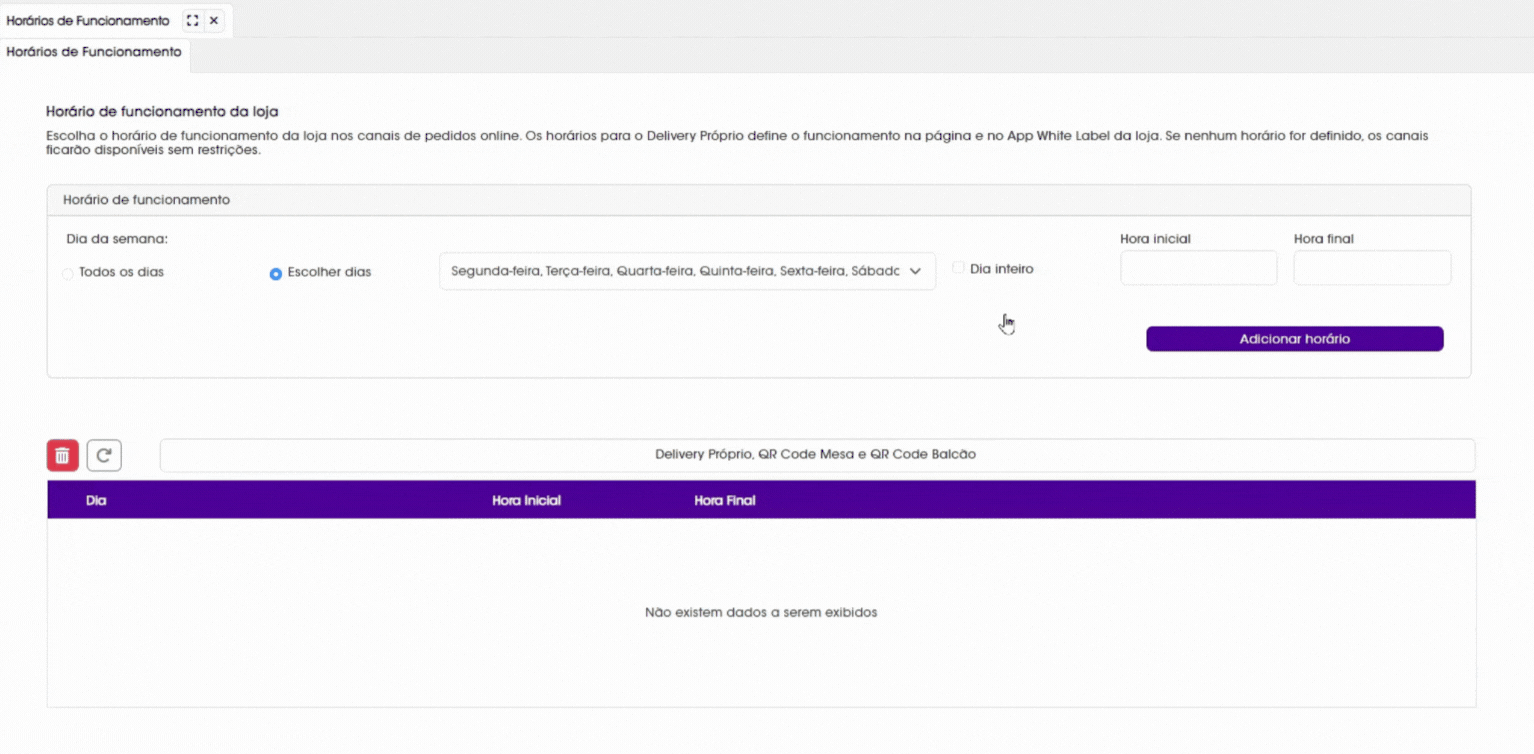Select the Todos os dias radio option
Image resolution: width=1534 pixels, height=754 pixels.
pos(68,273)
